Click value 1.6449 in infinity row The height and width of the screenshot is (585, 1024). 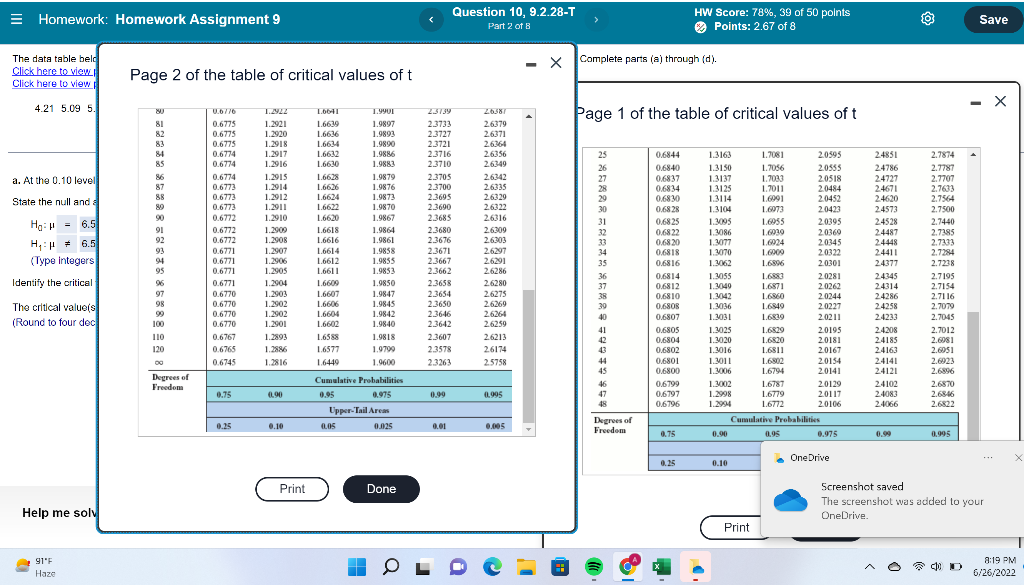[x=327, y=362]
